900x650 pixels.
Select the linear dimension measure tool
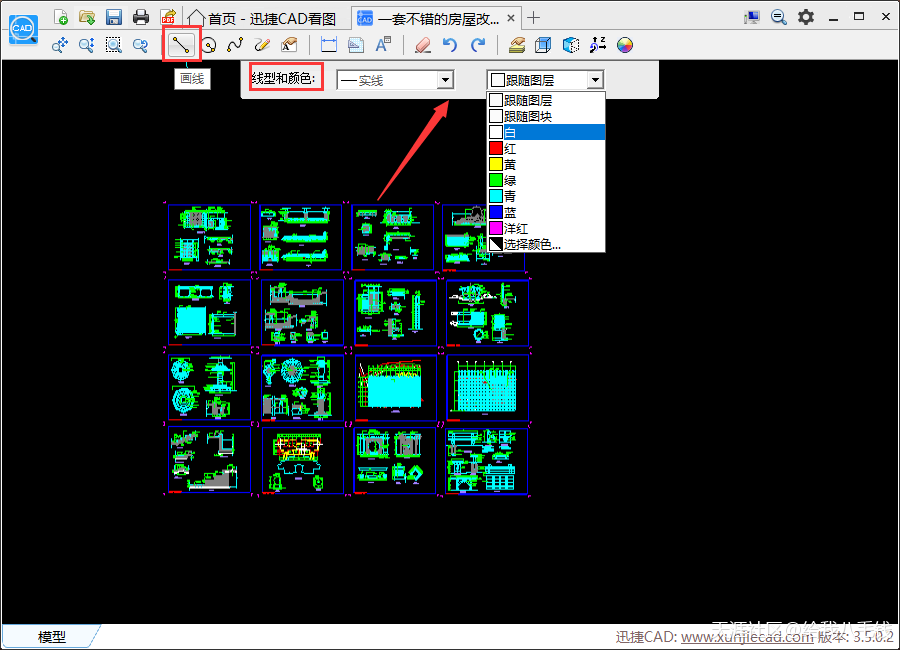coord(329,45)
